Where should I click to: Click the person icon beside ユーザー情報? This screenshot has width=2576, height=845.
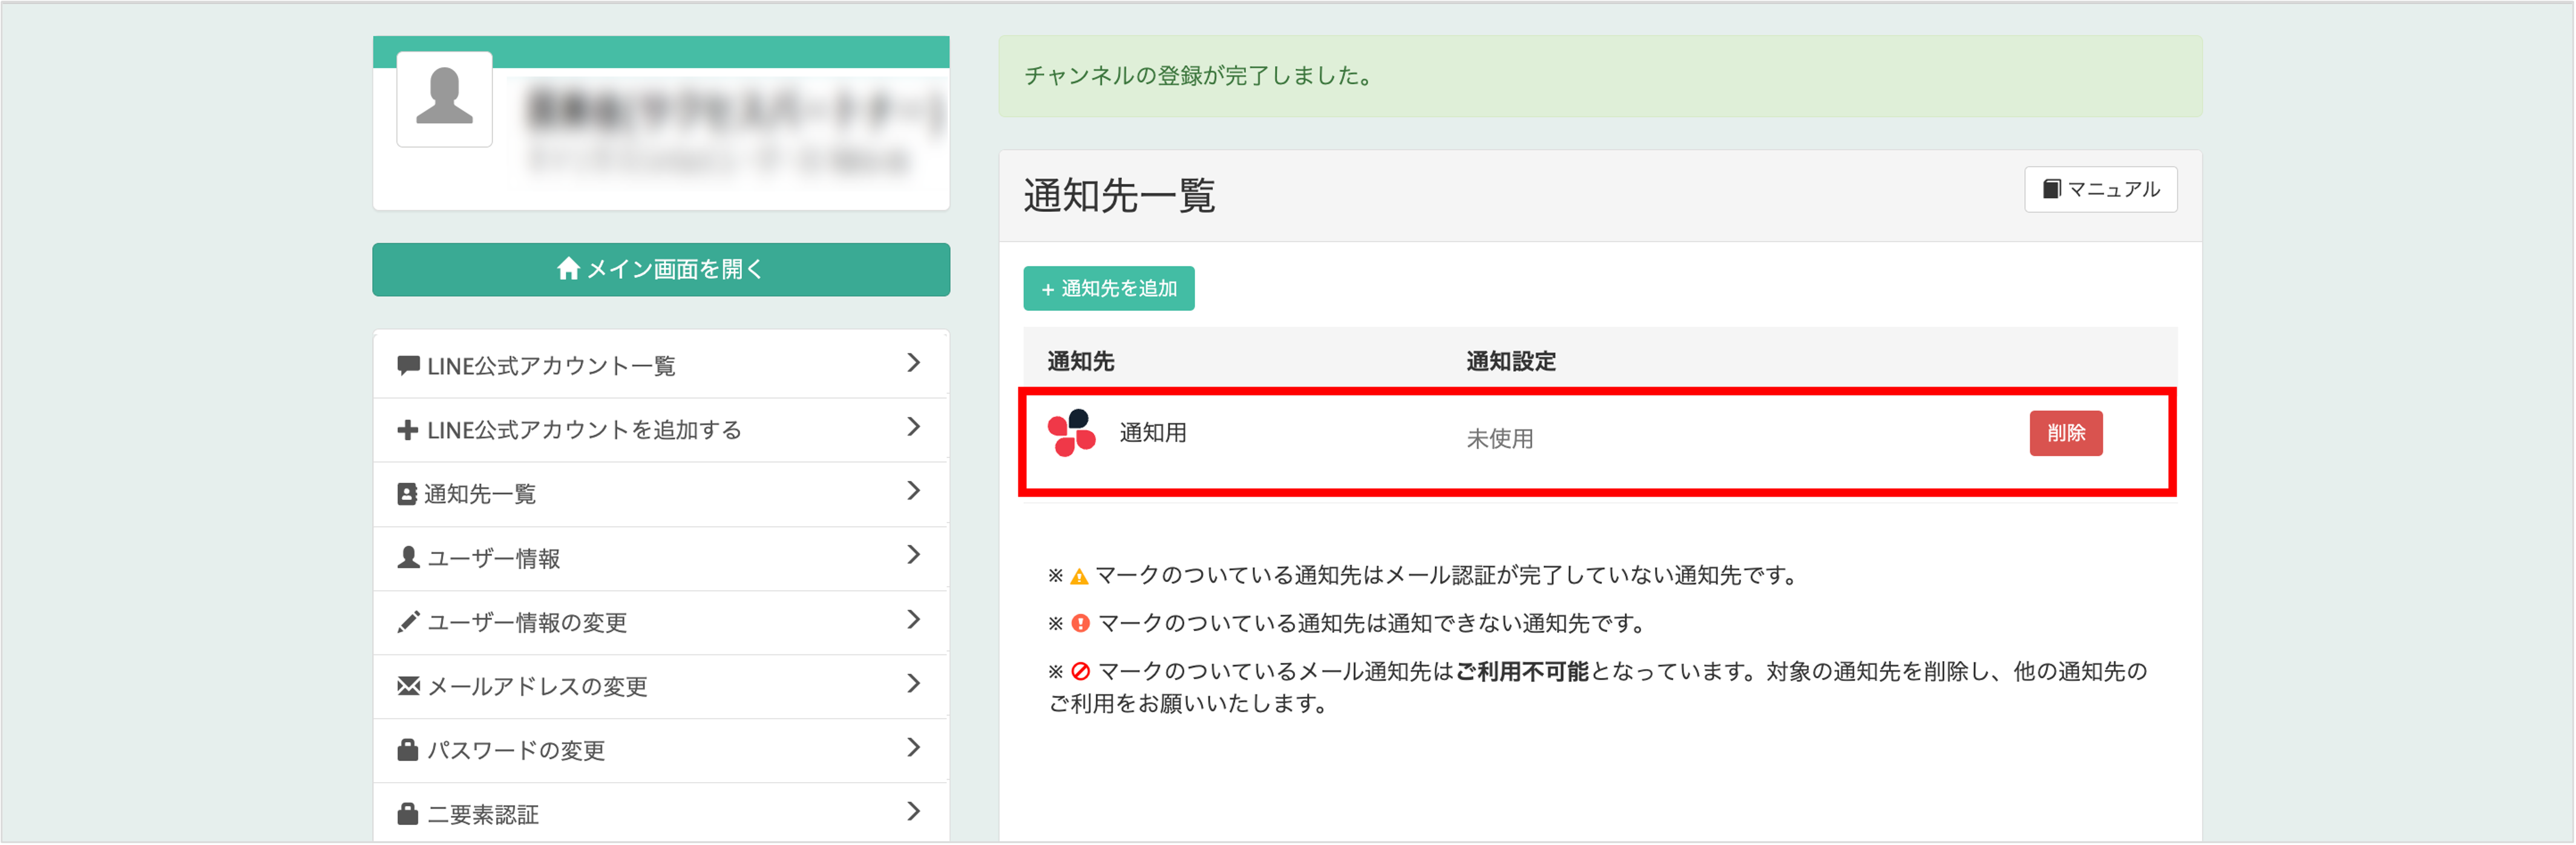[x=407, y=558]
